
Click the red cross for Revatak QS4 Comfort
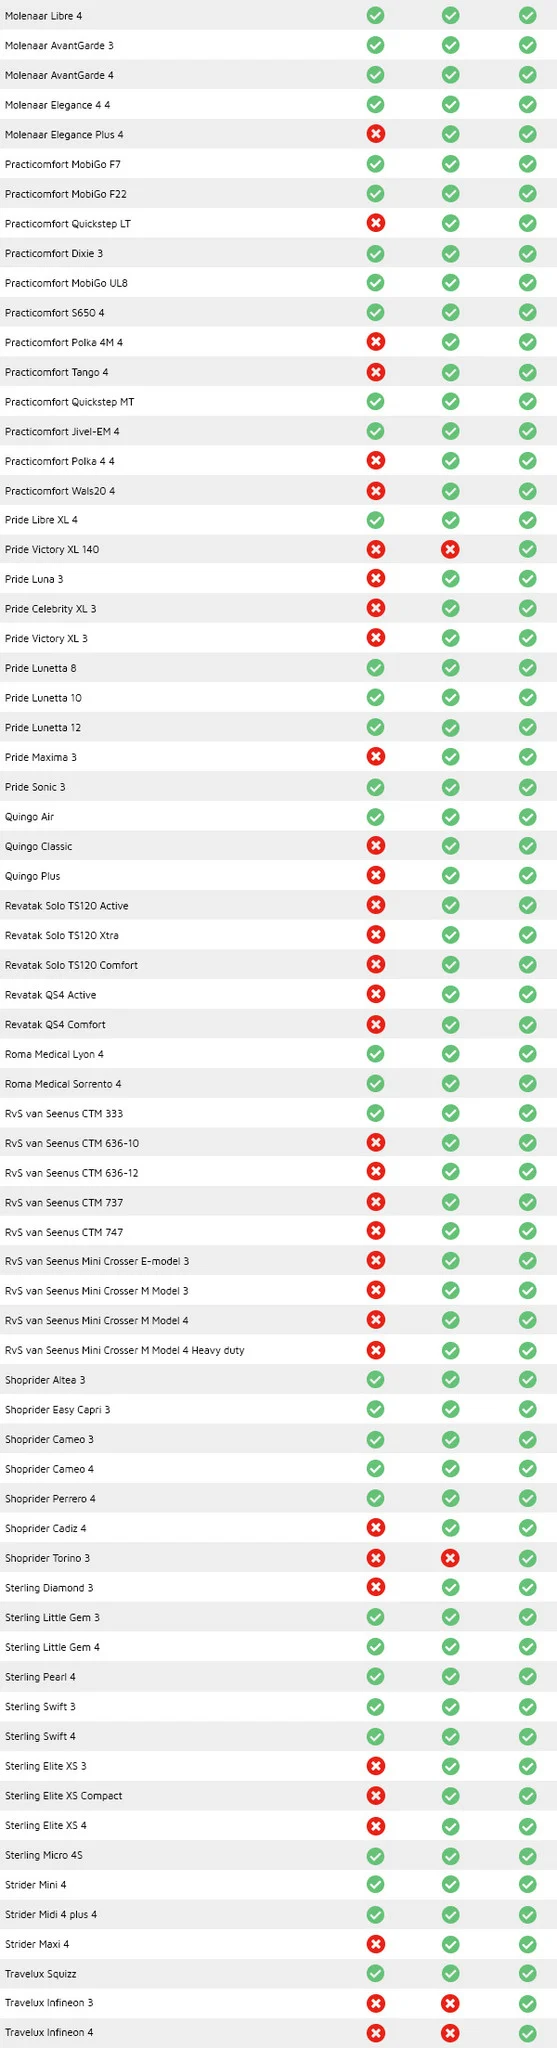(x=376, y=1024)
